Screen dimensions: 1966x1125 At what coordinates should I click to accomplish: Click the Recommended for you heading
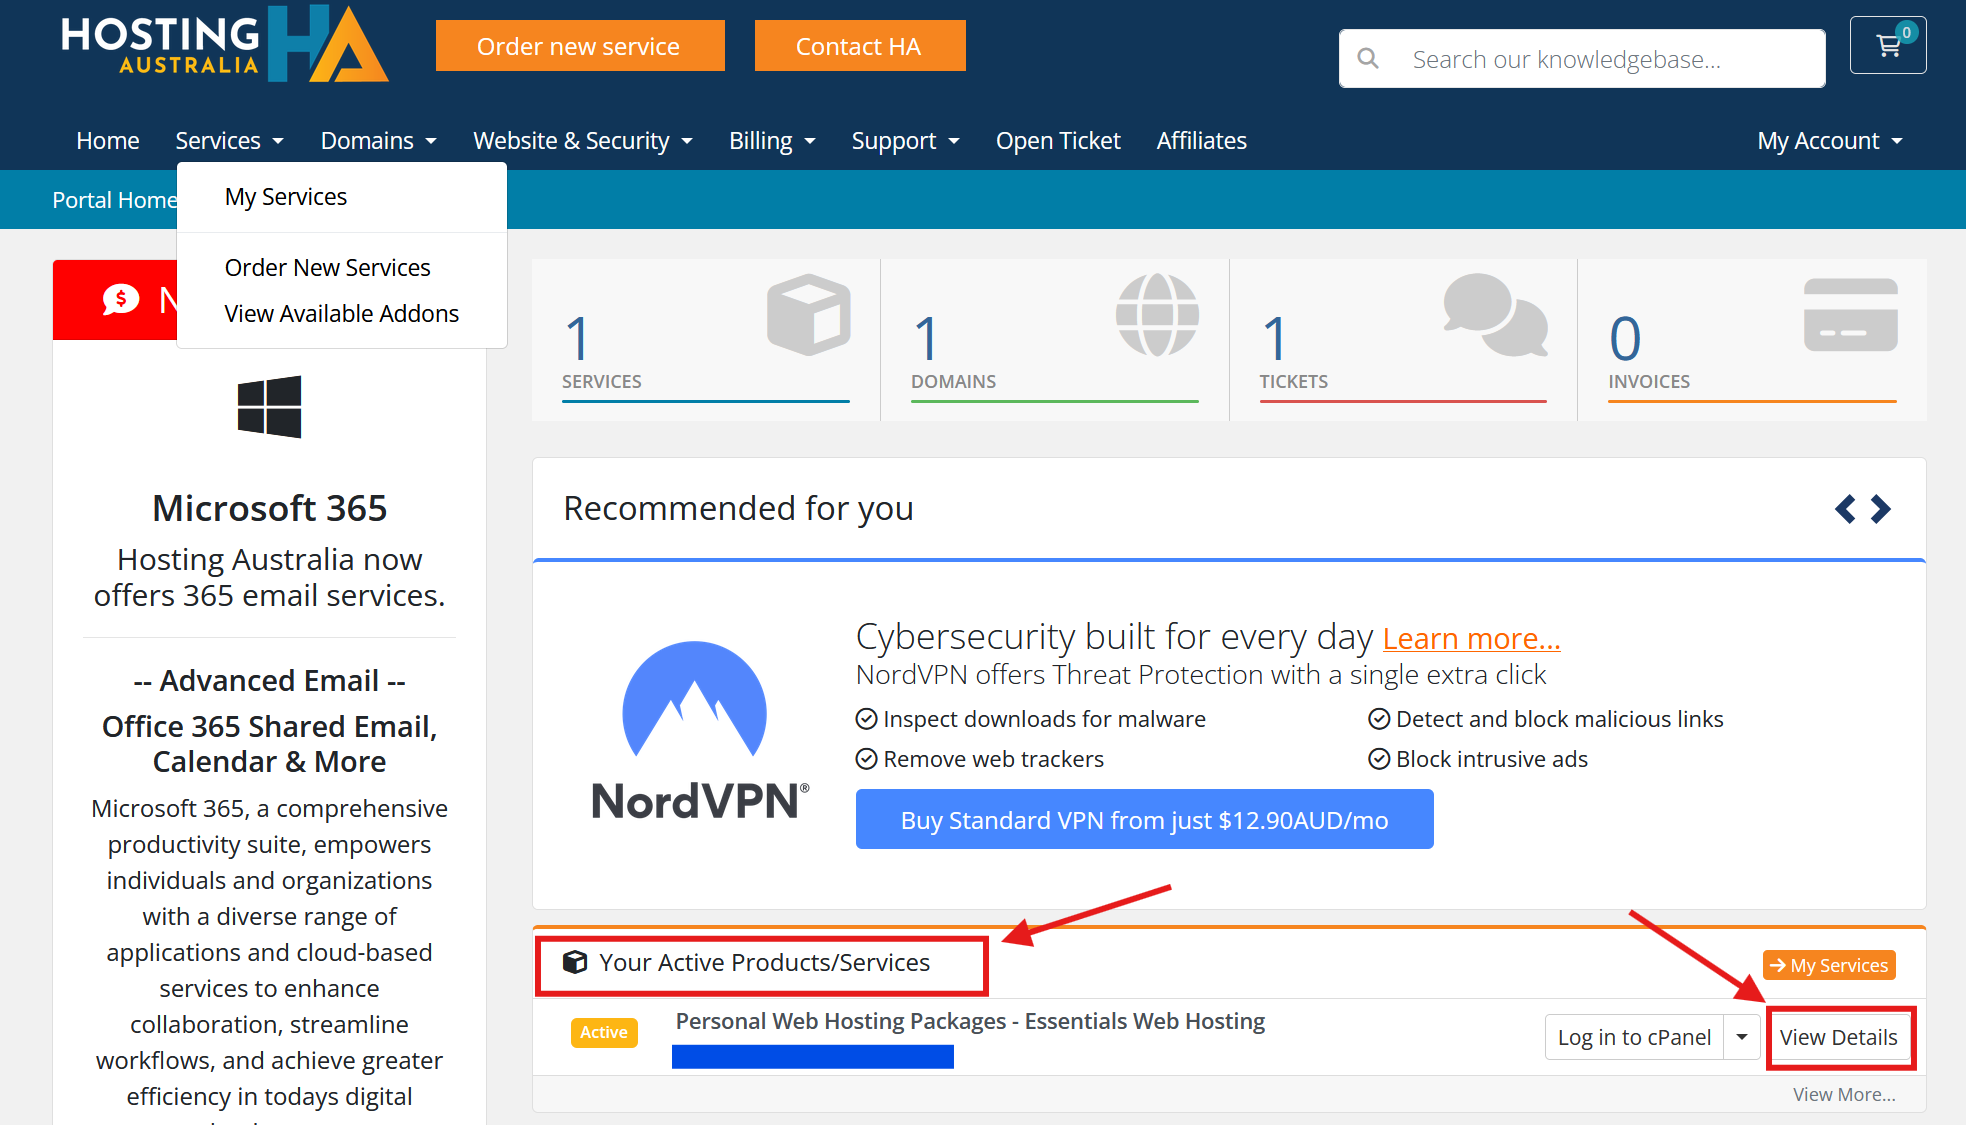click(x=738, y=508)
